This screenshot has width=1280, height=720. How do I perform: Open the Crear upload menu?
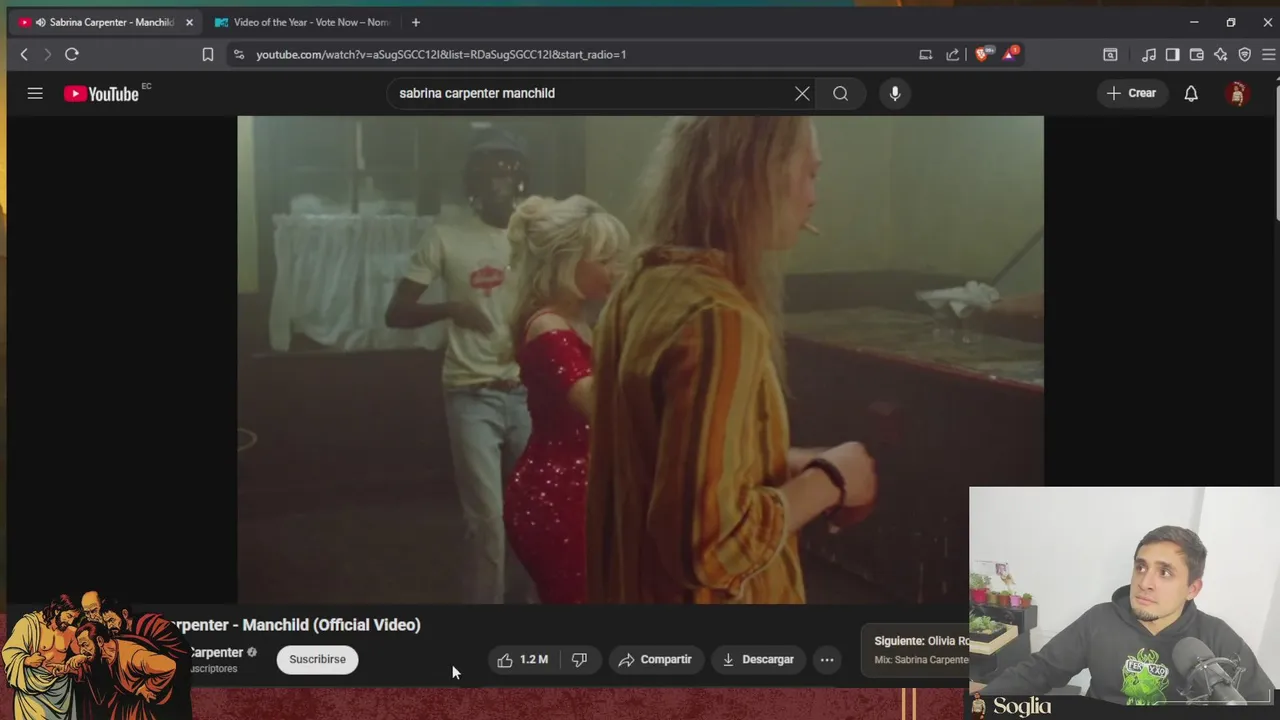click(x=1131, y=93)
